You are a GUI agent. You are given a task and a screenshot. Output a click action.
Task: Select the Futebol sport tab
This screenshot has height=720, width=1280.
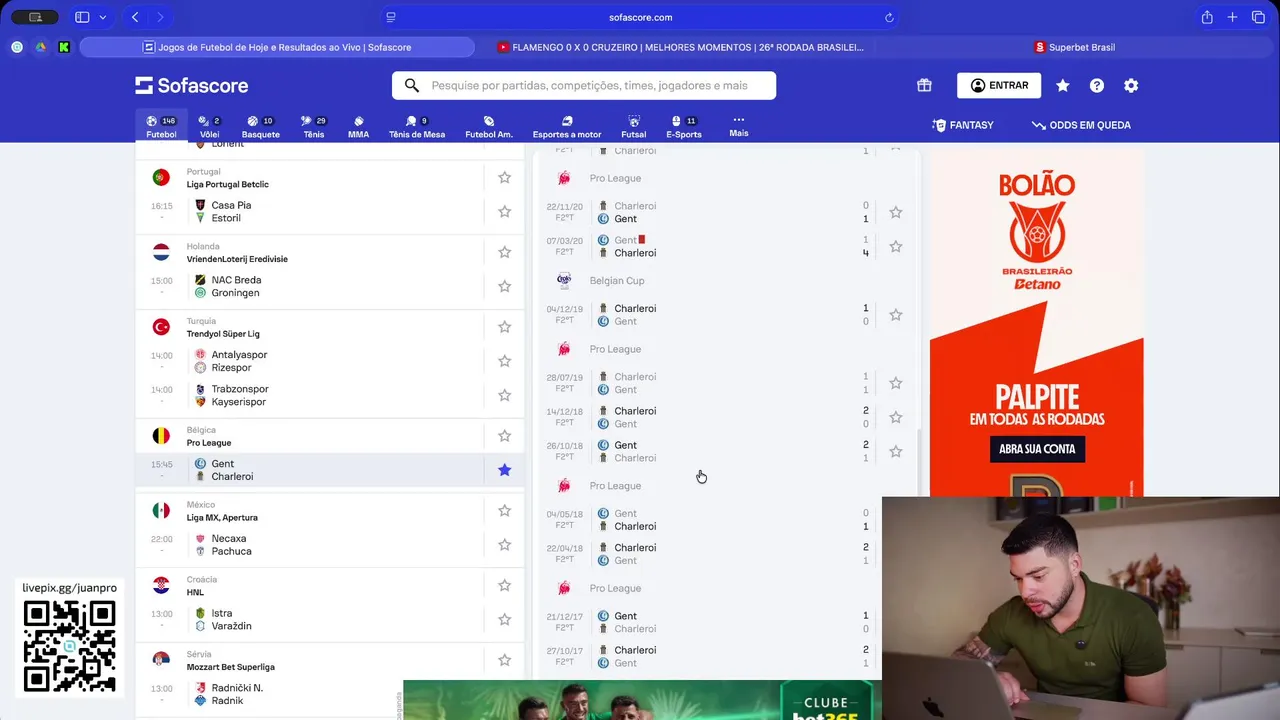(161, 127)
